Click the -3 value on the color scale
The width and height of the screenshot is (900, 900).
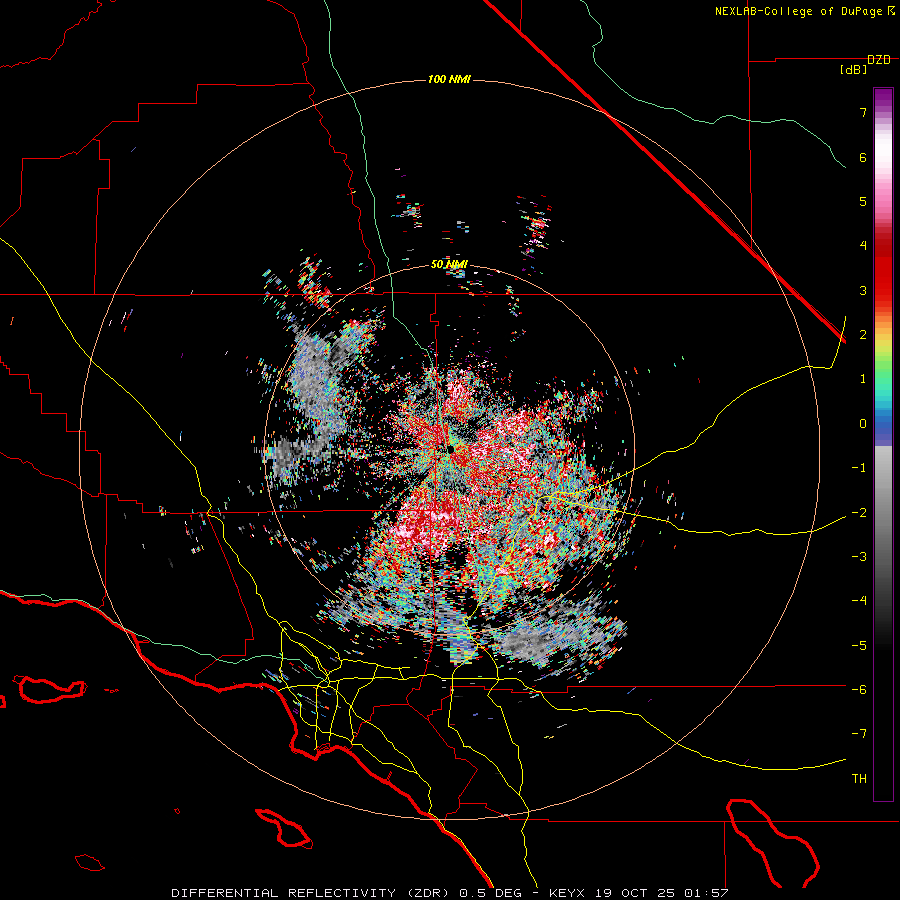[859, 557]
